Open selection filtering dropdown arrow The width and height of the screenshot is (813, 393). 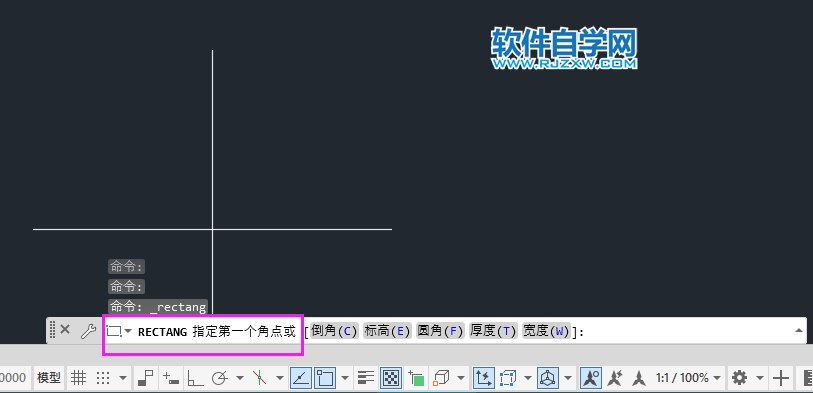527,378
